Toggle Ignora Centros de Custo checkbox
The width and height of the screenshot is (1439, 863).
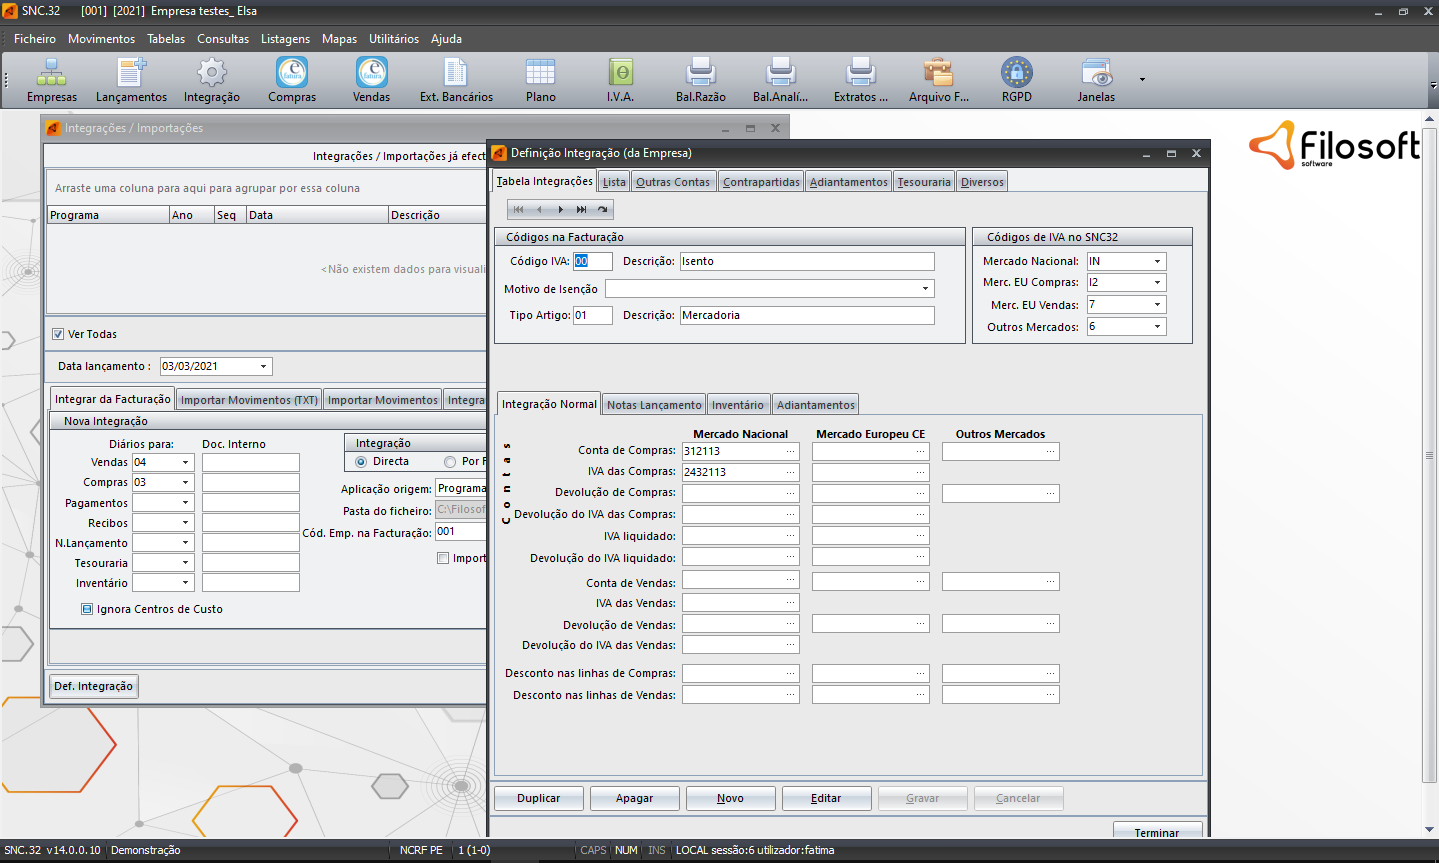coord(87,609)
